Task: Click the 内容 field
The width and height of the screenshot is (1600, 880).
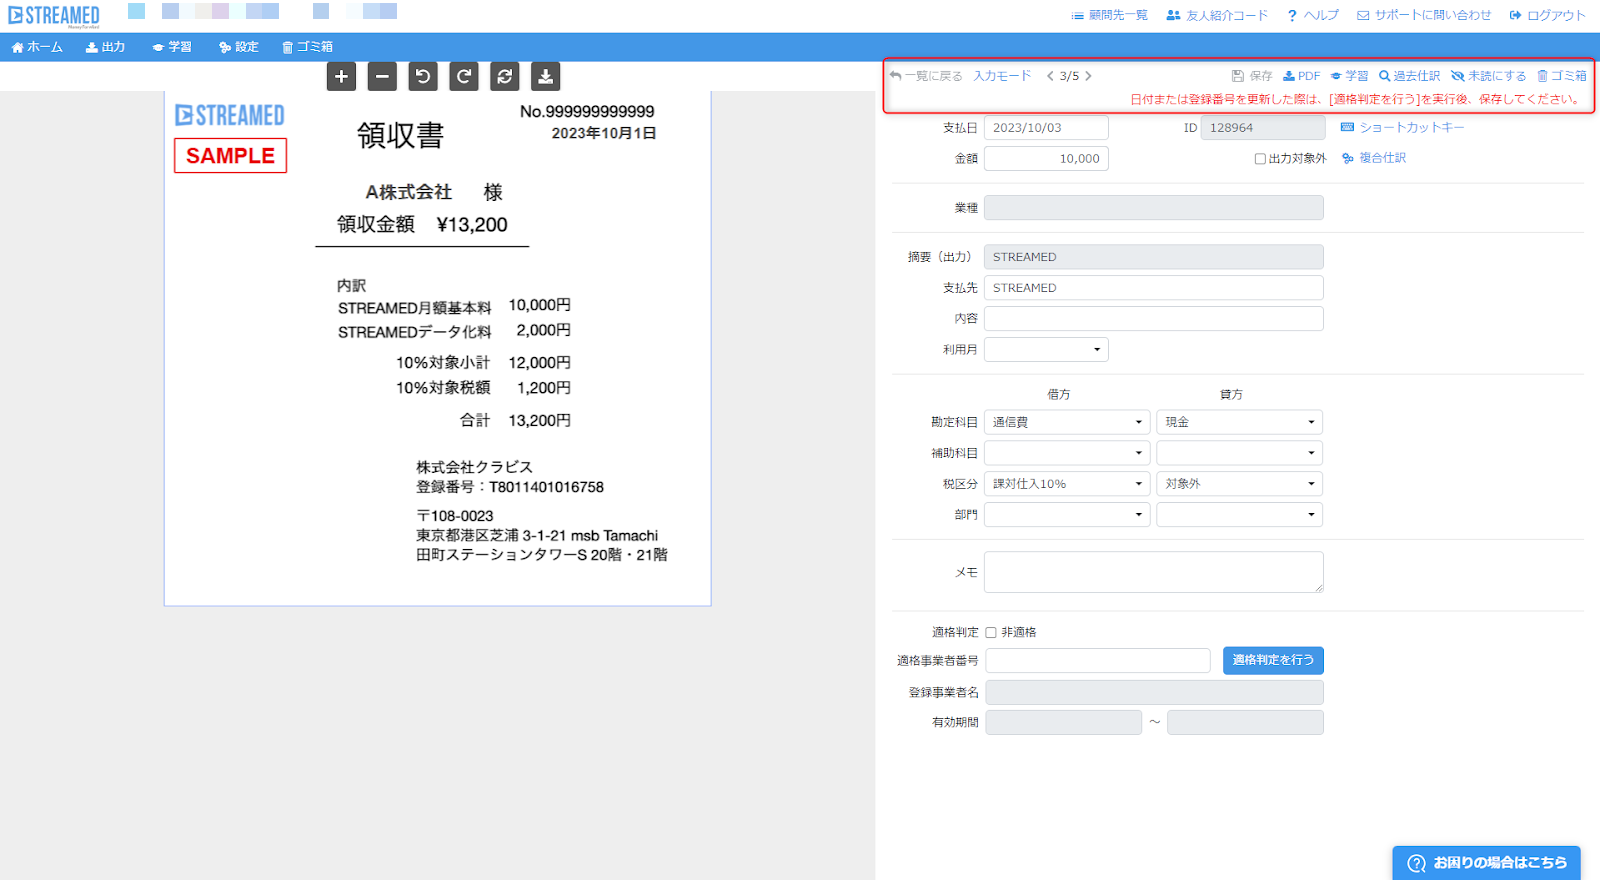Action: (1154, 318)
